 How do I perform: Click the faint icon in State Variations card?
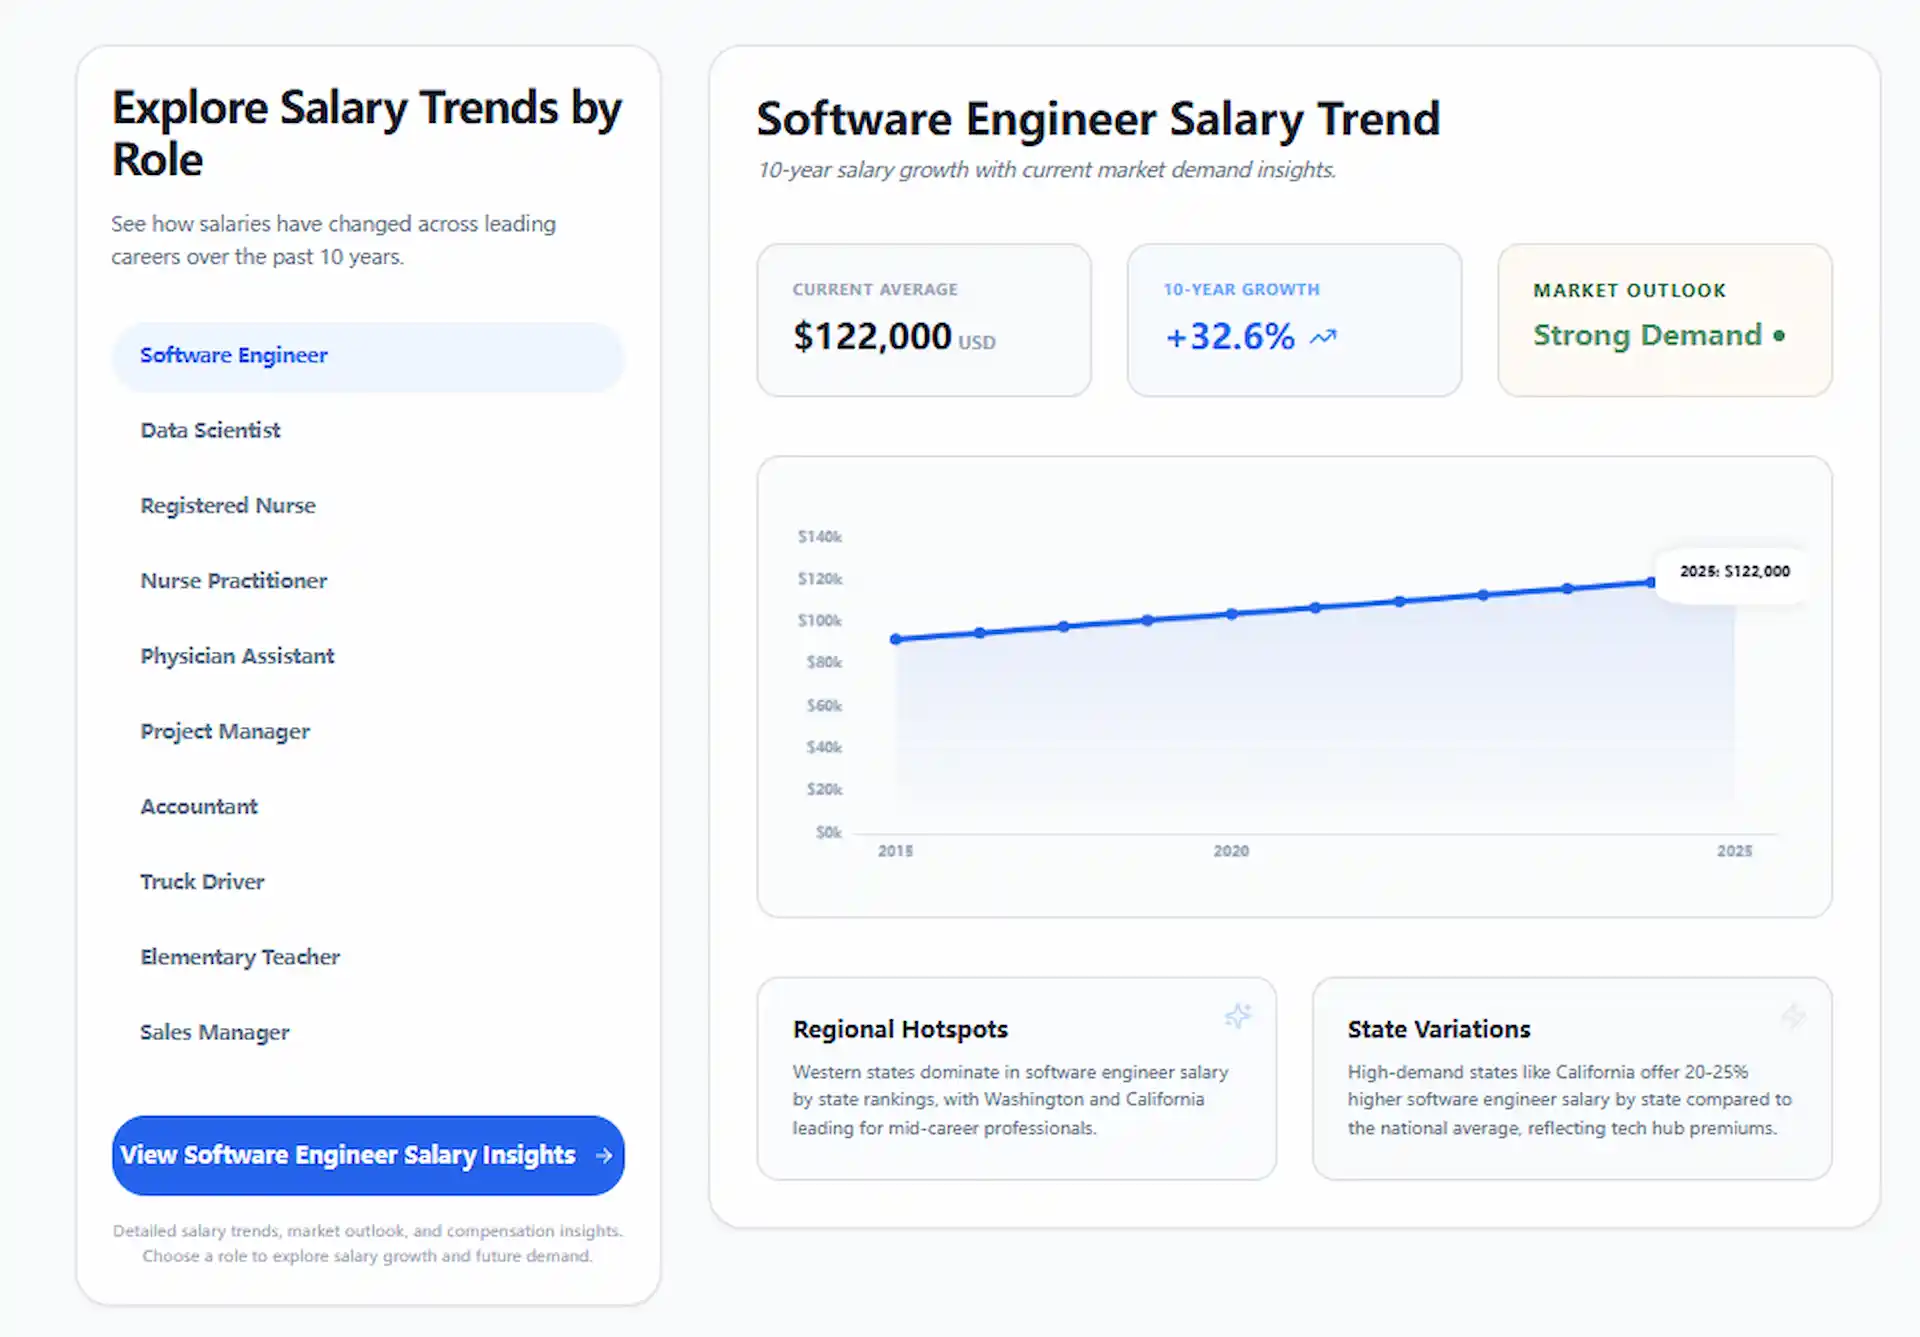click(1793, 1016)
